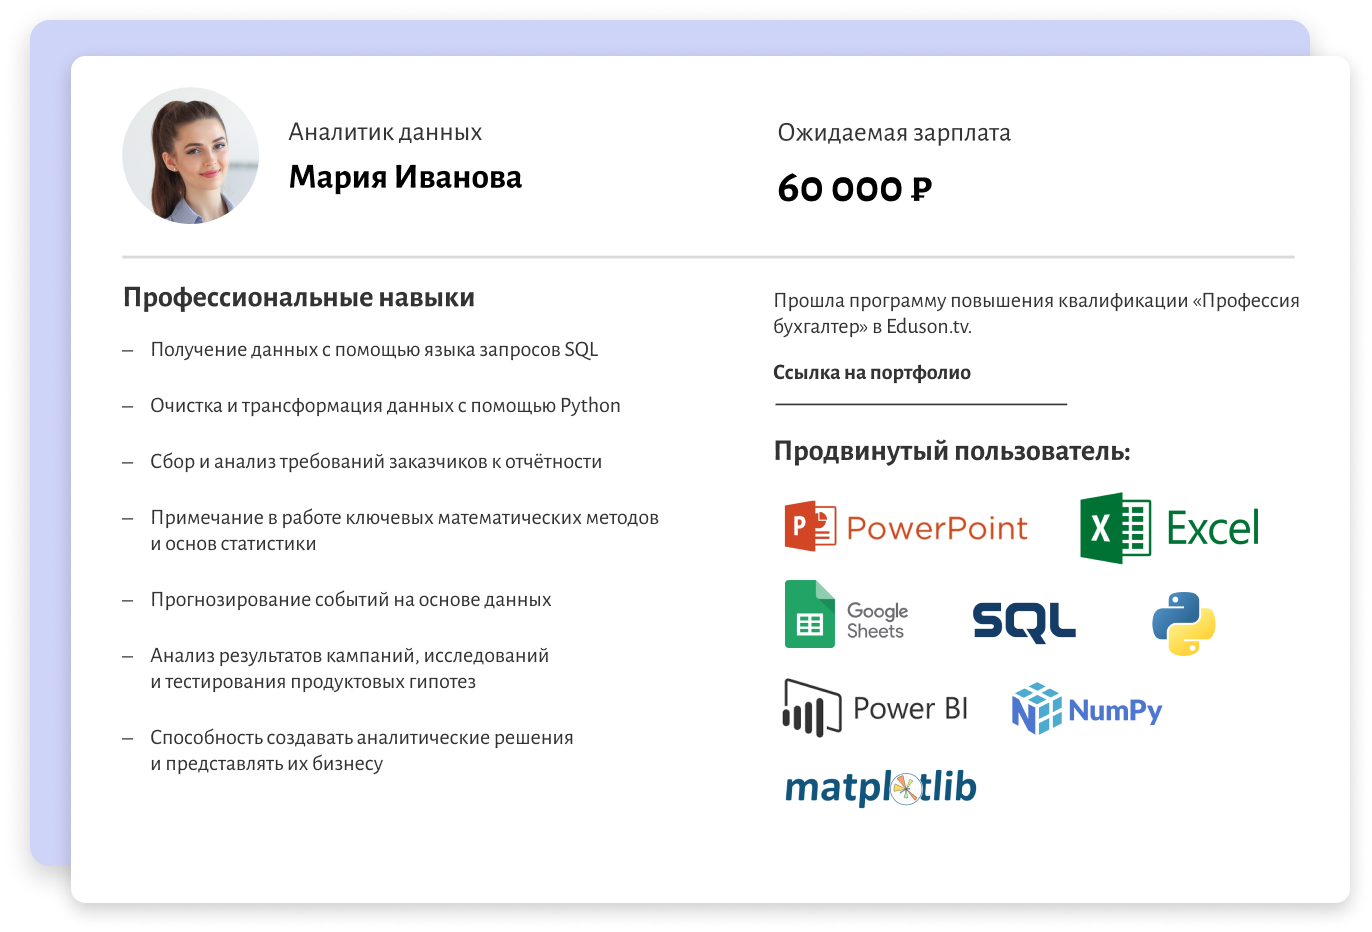Click the salary value '60 000 ₽'
The image size is (1372, 932).
coord(855,188)
